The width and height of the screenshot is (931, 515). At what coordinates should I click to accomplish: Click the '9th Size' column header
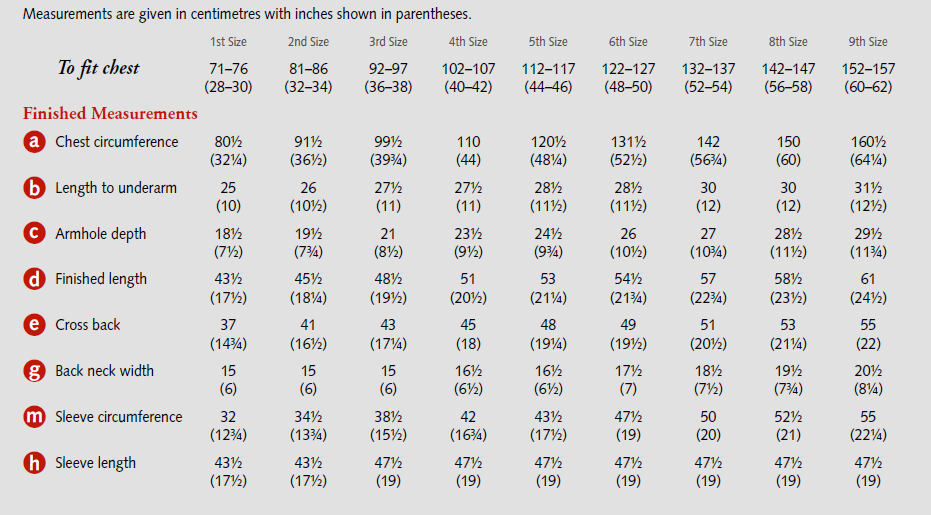[x=868, y=42]
